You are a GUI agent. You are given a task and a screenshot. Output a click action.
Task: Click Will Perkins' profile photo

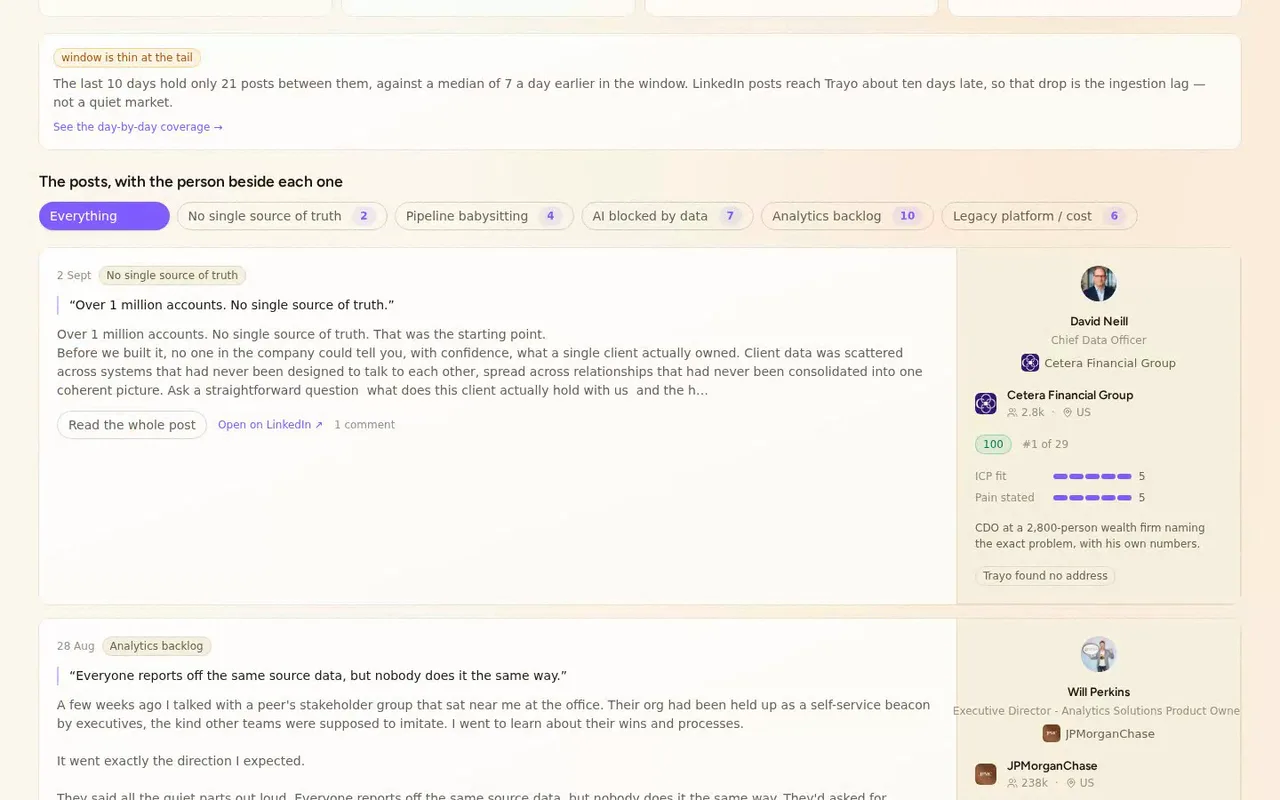[1099, 654]
